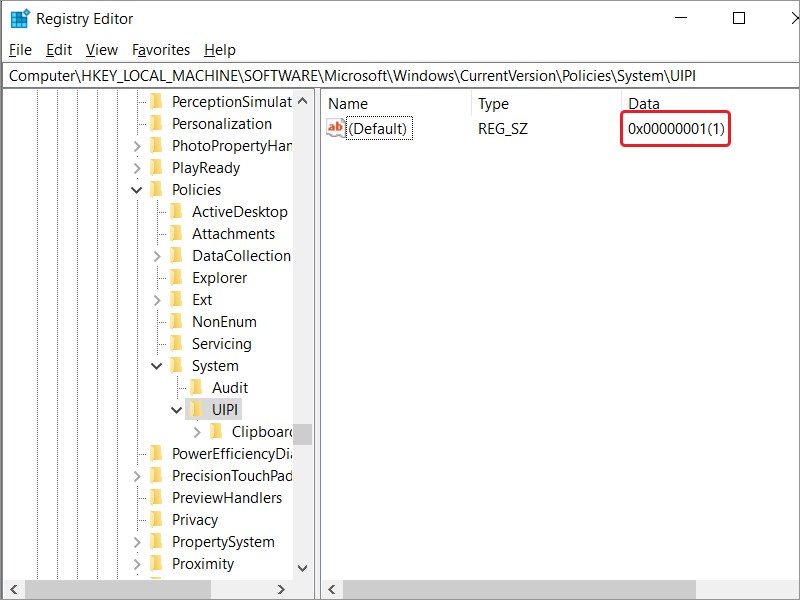This screenshot has width=800, height=600.
Task: Click the string value icon beside (Default)
Action: [x=335, y=128]
